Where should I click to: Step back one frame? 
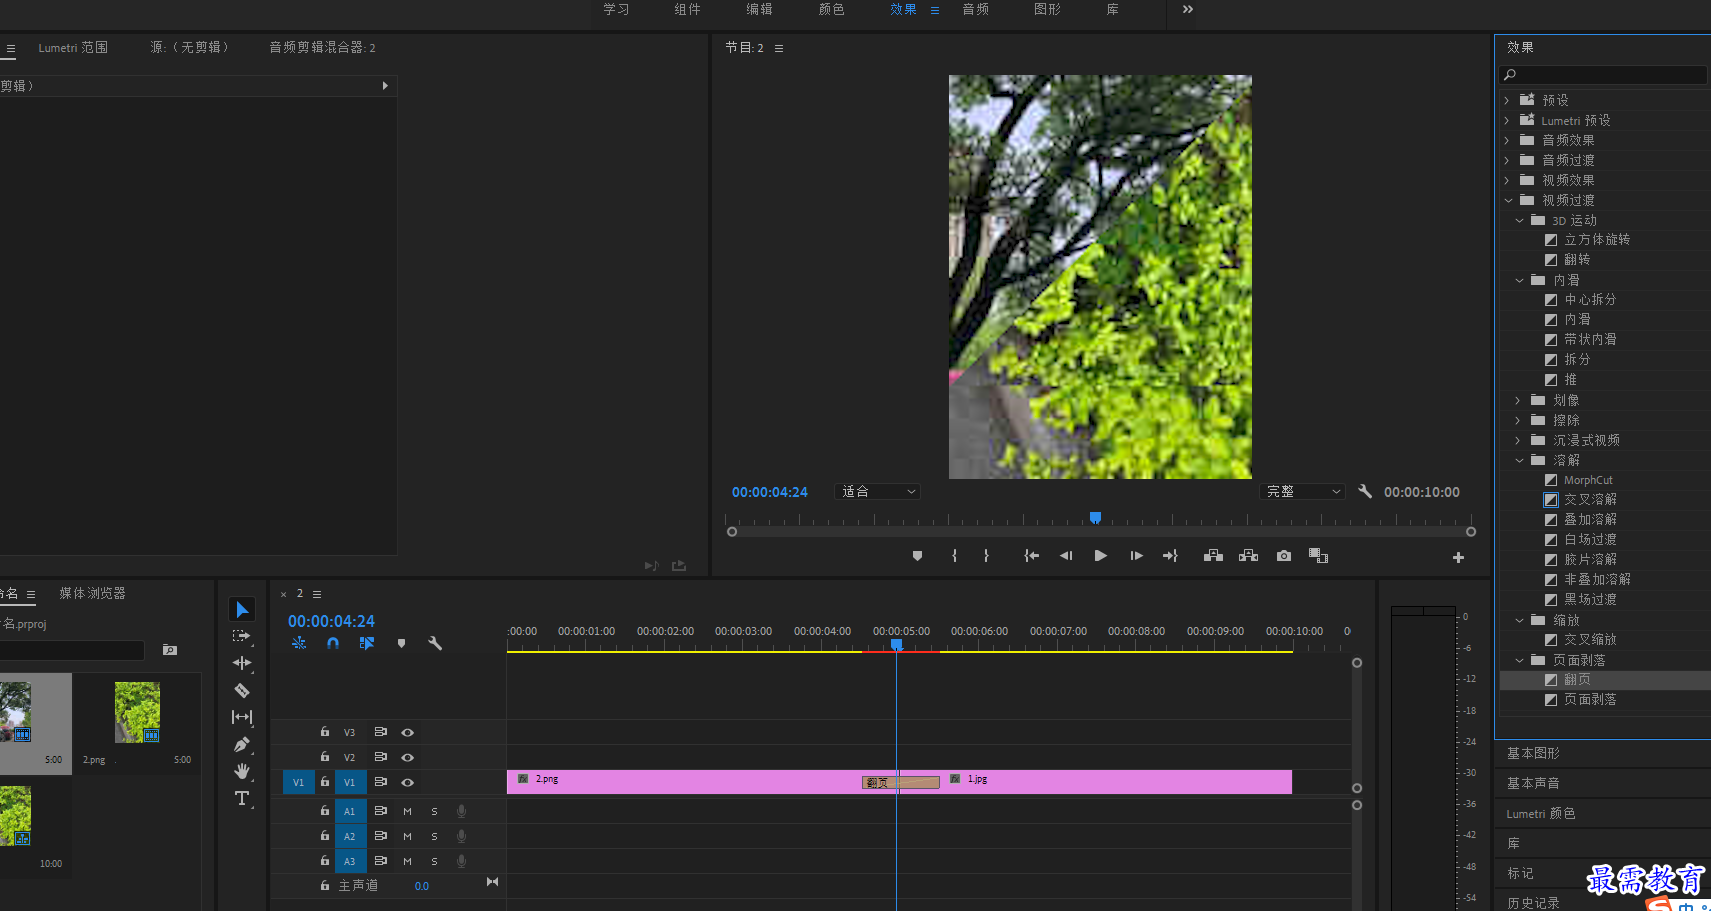(x=1066, y=556)
